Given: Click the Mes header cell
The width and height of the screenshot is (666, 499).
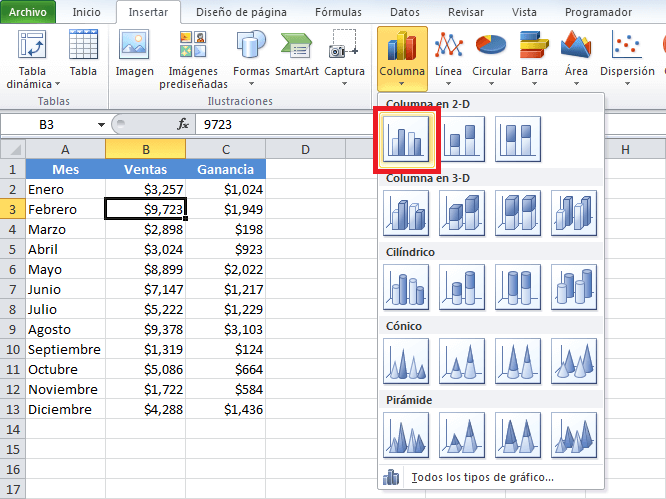Looking at the screenshot, I should tap(65, 169).
